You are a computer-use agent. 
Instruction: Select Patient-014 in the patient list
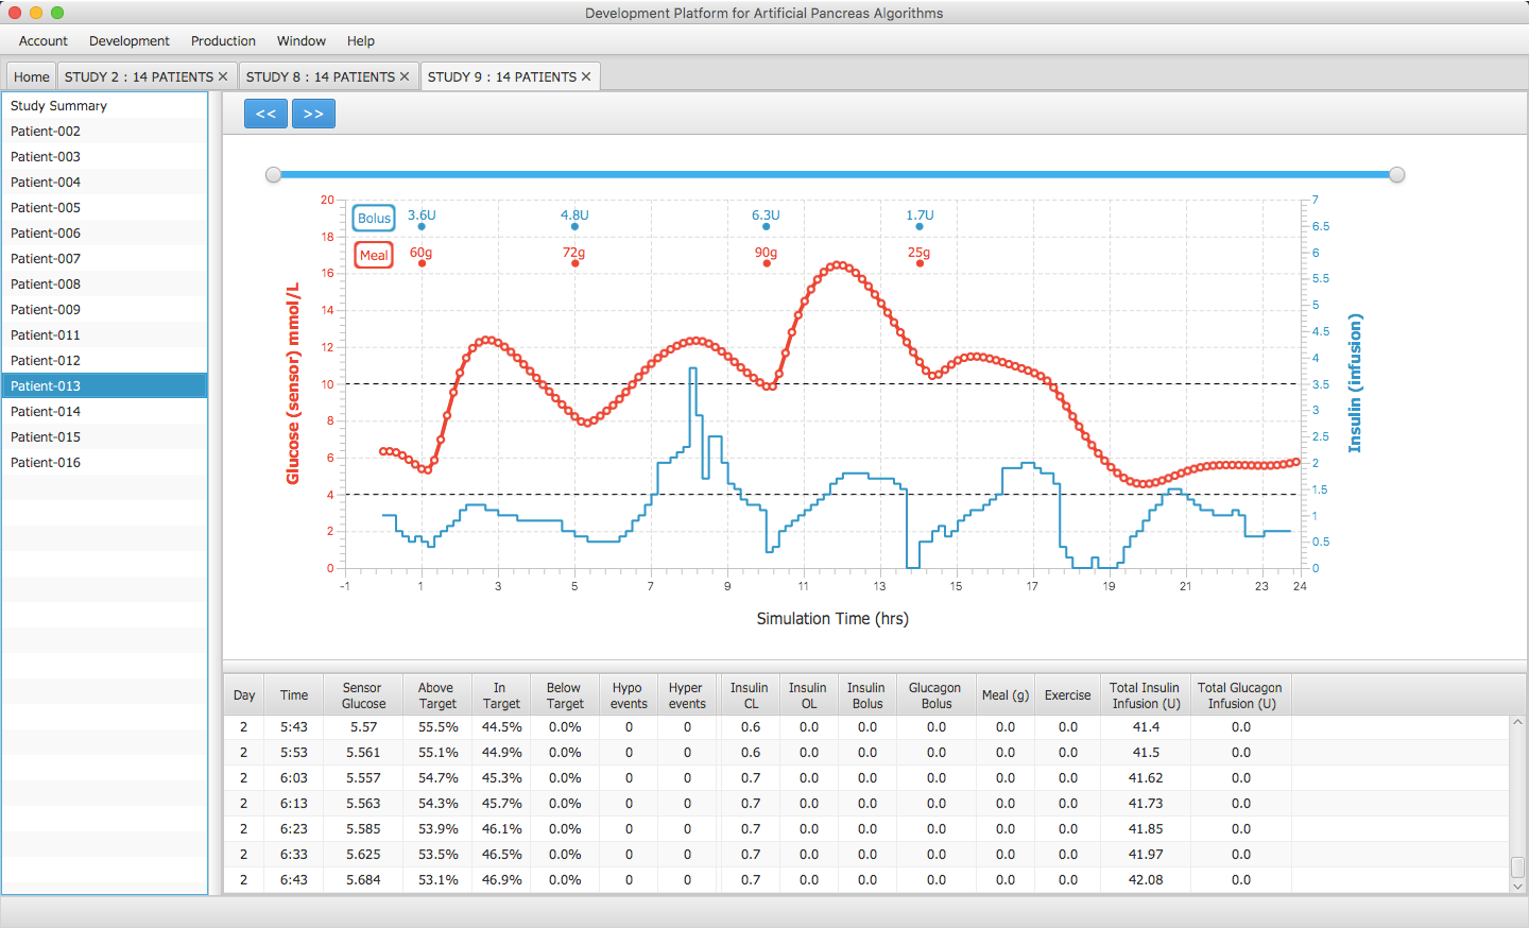46,412
